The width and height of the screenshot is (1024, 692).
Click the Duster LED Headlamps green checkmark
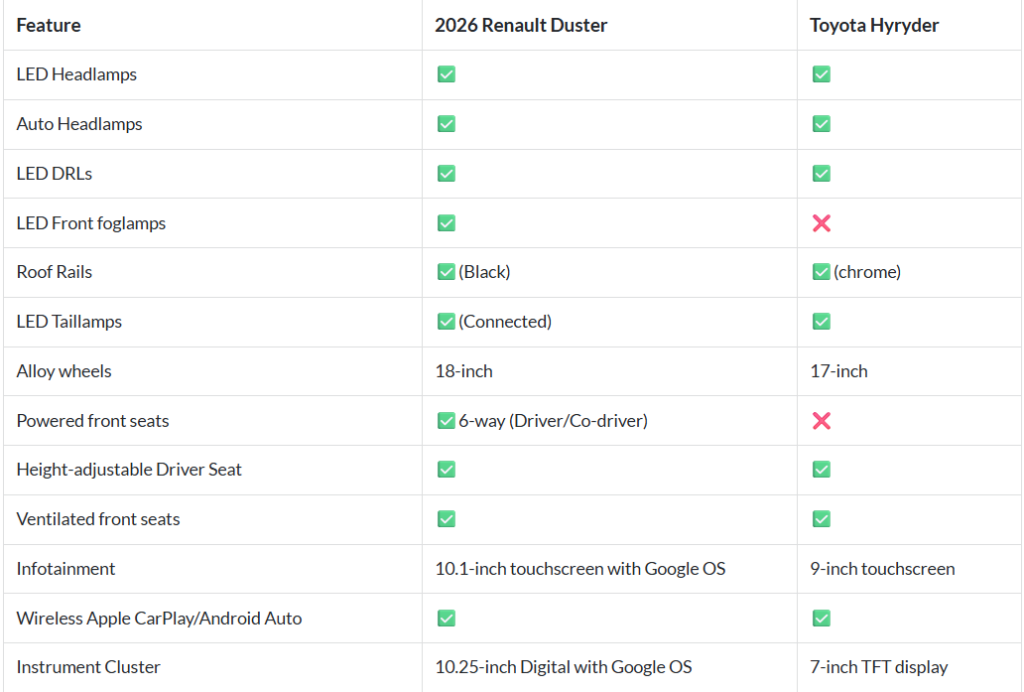point(446,74)
